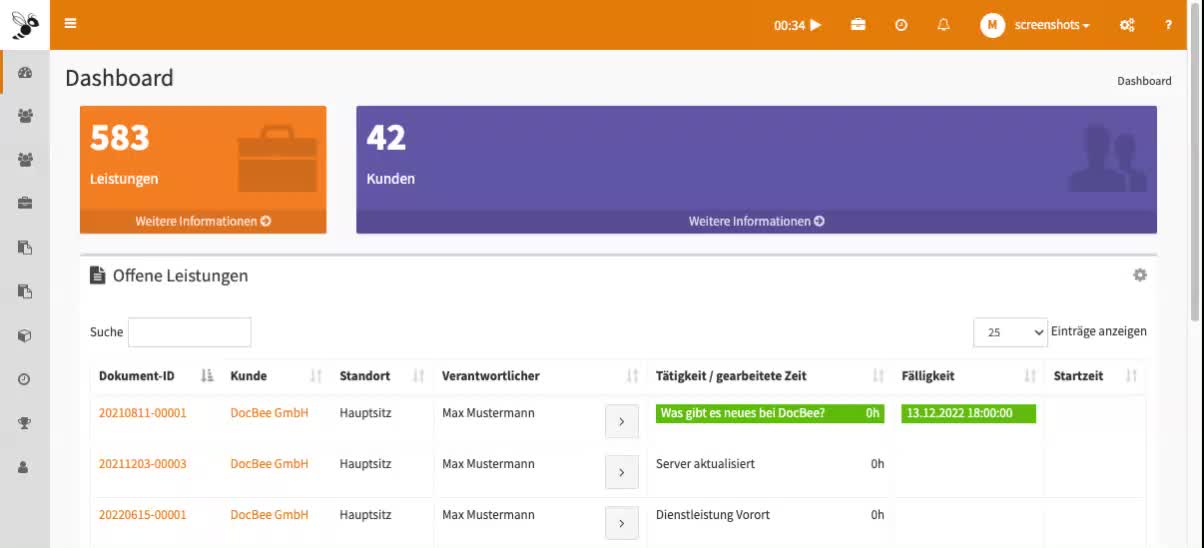Click the green 13.12.2022 due date badge
The width and height of the screenshot is (1204, 548).
[968, 413]
